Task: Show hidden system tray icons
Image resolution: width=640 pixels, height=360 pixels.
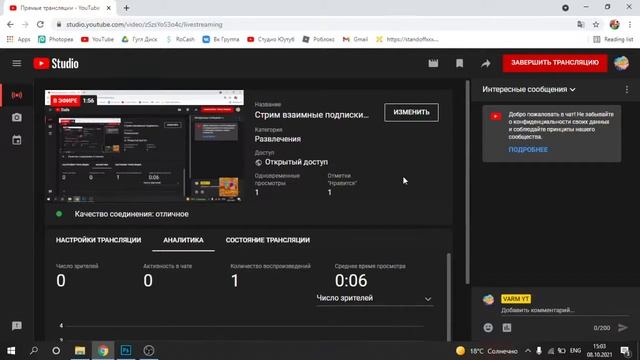Action: (528, 351)
